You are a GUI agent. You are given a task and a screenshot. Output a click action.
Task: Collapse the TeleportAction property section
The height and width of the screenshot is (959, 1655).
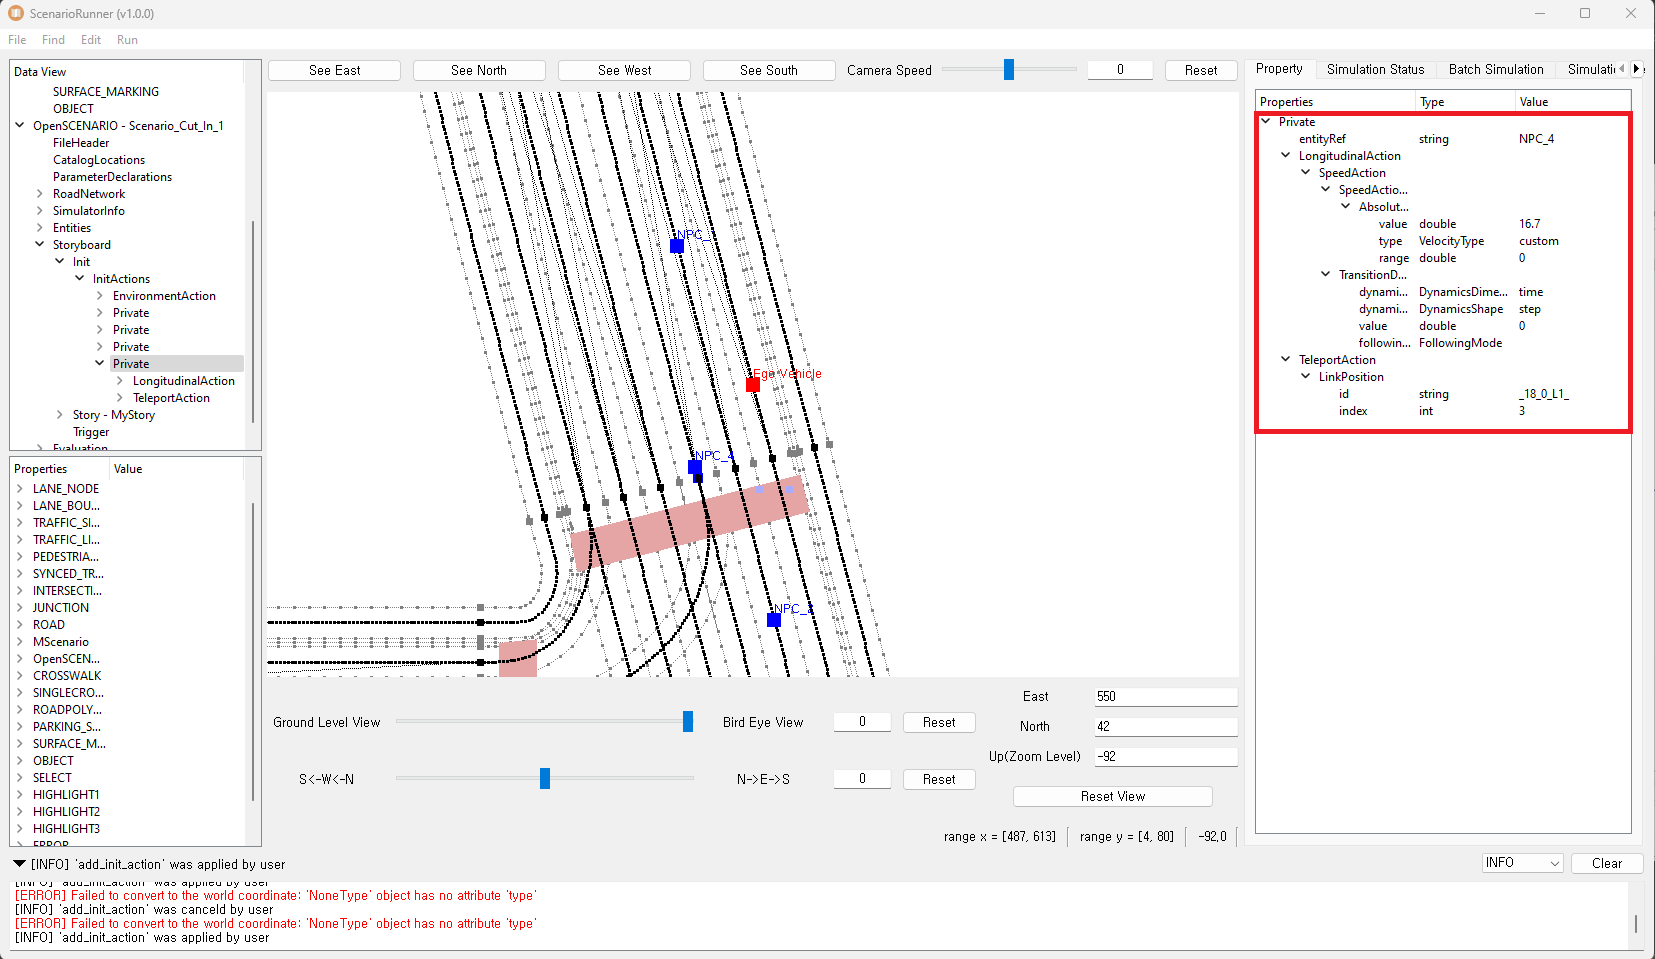click(x=1286, y=360)
